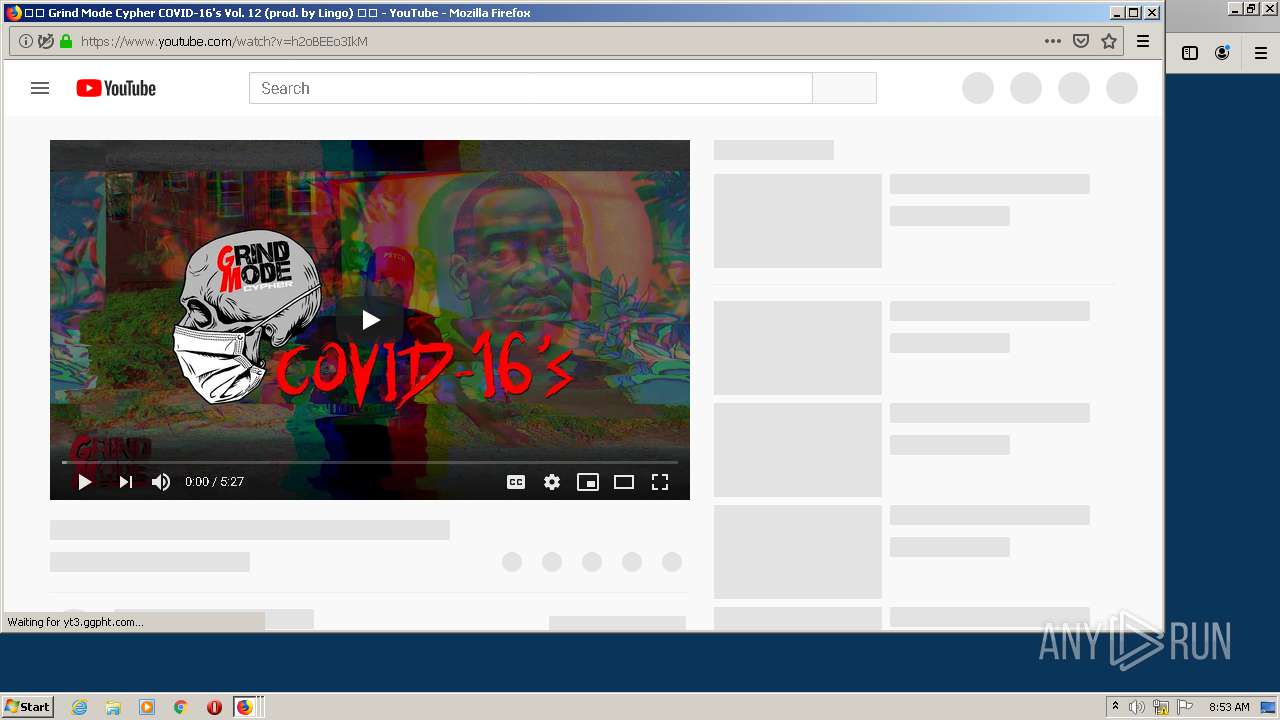This screenshot has height=720, width=1280.
Task: Open the YouTube guide hamburger menu
Action: click(x=40, y=88)
